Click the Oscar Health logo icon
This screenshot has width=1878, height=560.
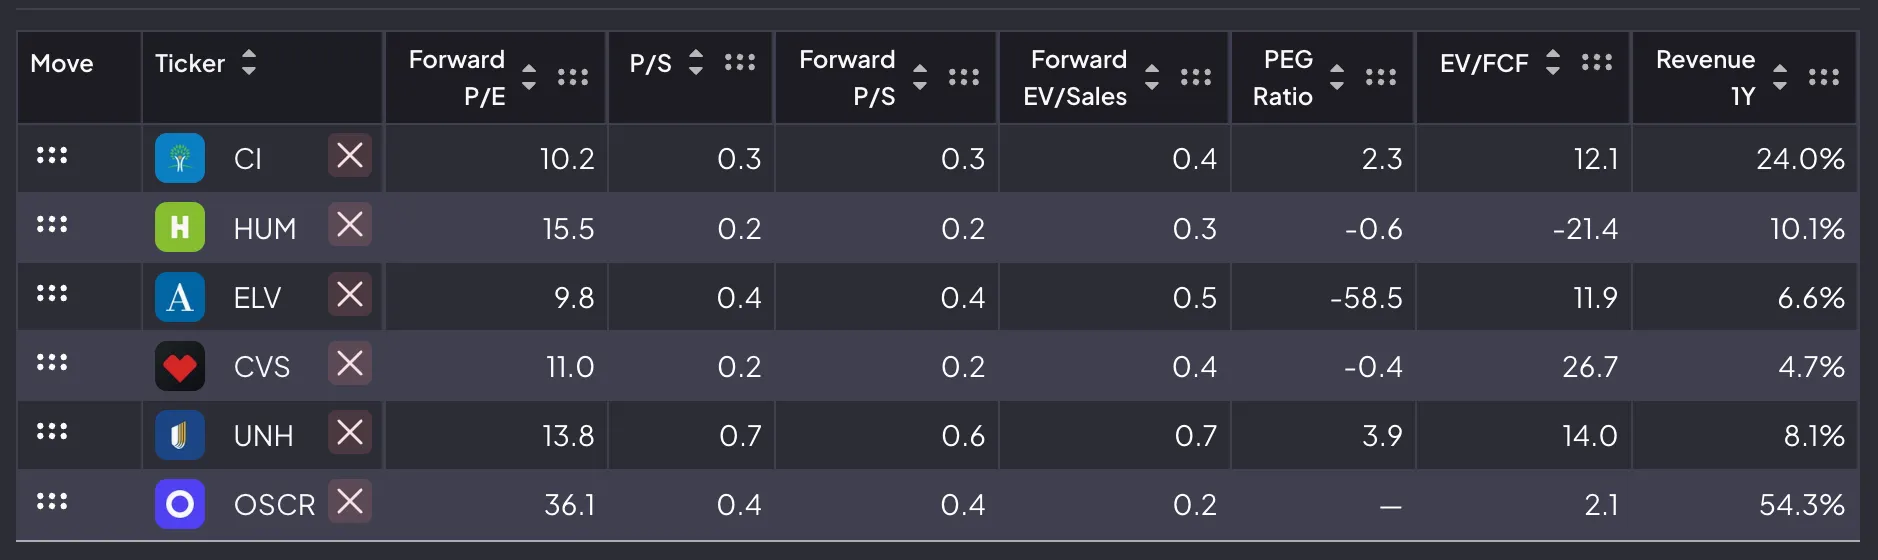180,504
